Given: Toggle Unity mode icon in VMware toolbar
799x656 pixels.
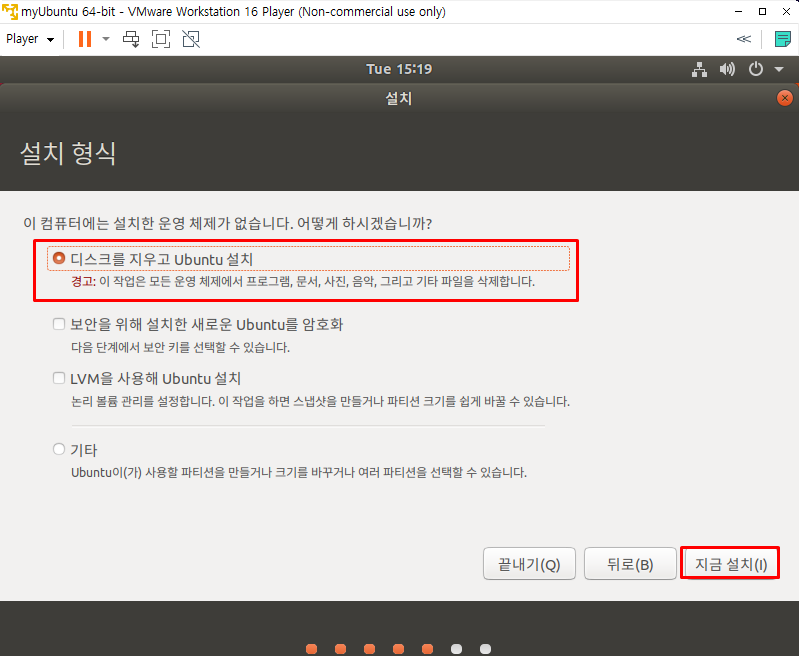Looking at the screenshot, I should [191, 39].
